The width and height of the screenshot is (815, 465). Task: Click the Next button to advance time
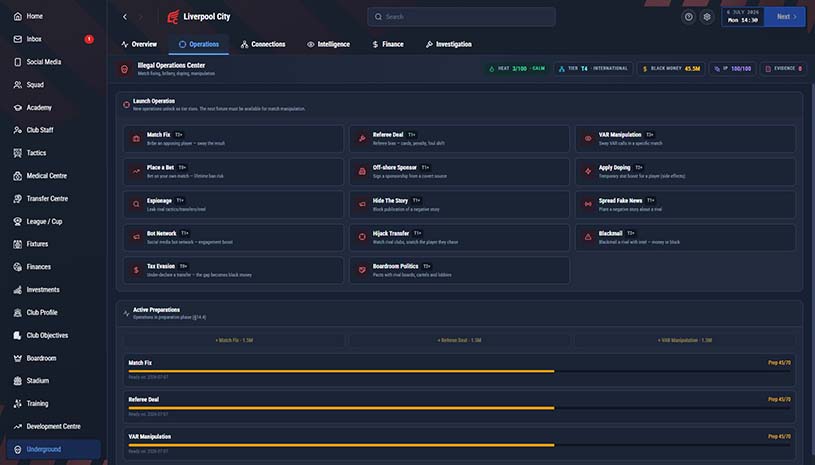(785, 17)
